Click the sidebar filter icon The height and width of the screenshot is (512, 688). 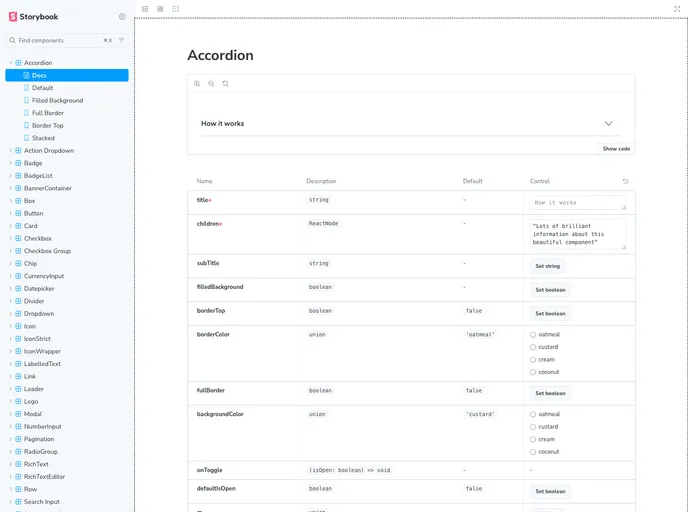(x=122, y=40)
